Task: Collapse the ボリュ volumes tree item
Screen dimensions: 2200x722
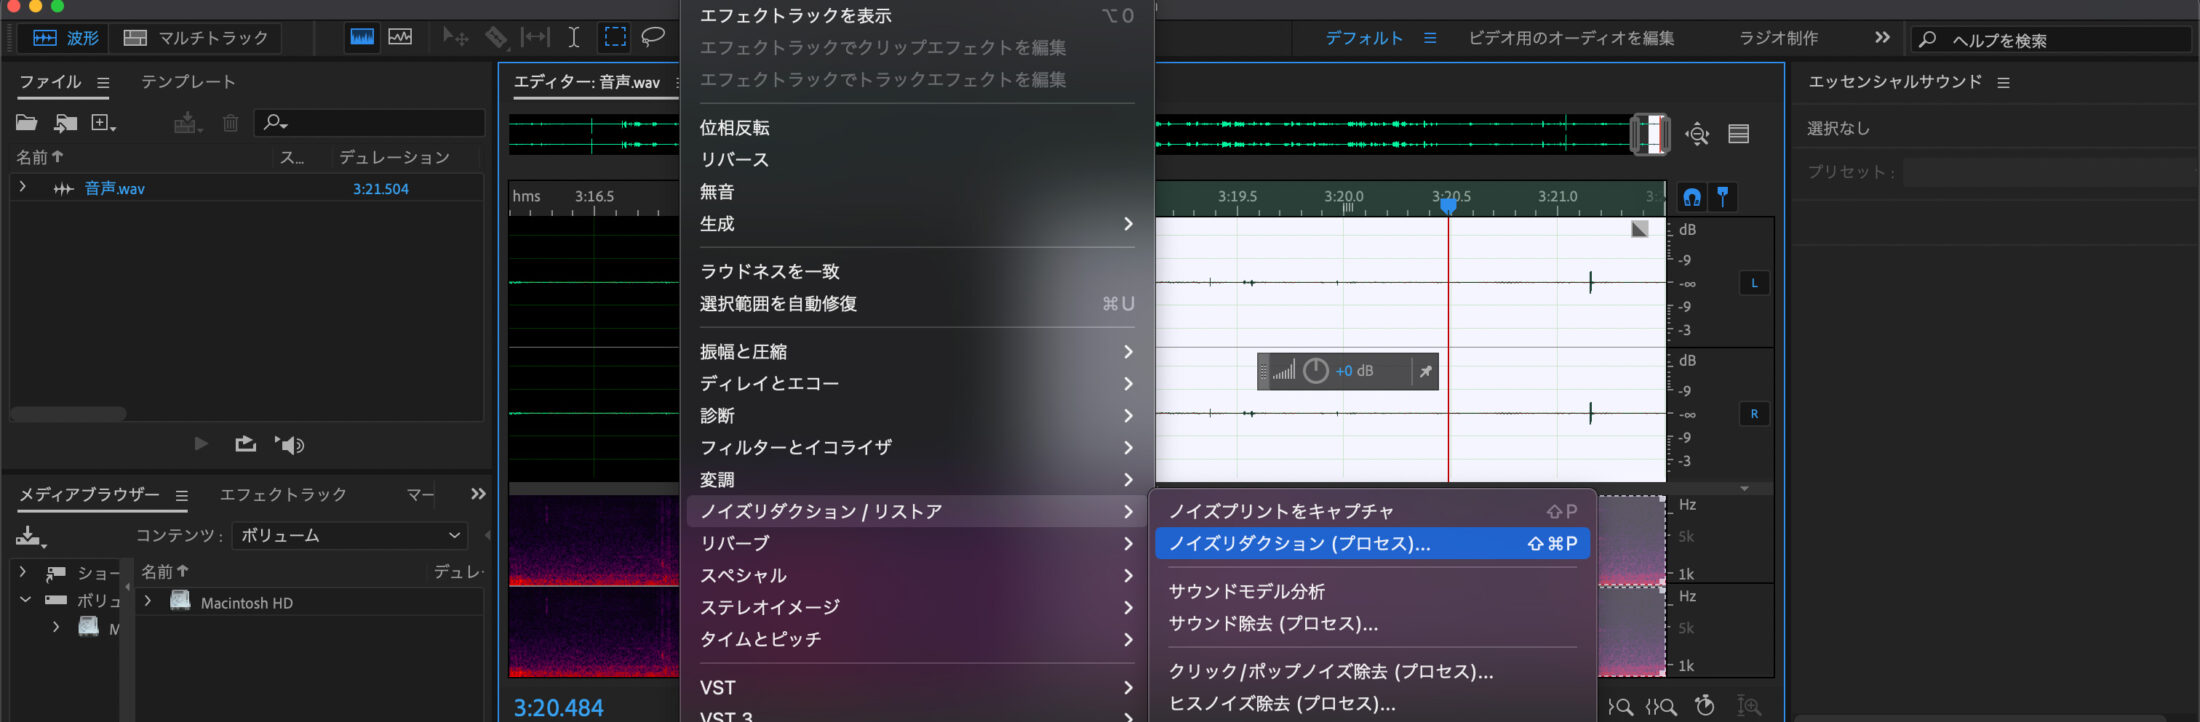Action: [x=25, y=600]
